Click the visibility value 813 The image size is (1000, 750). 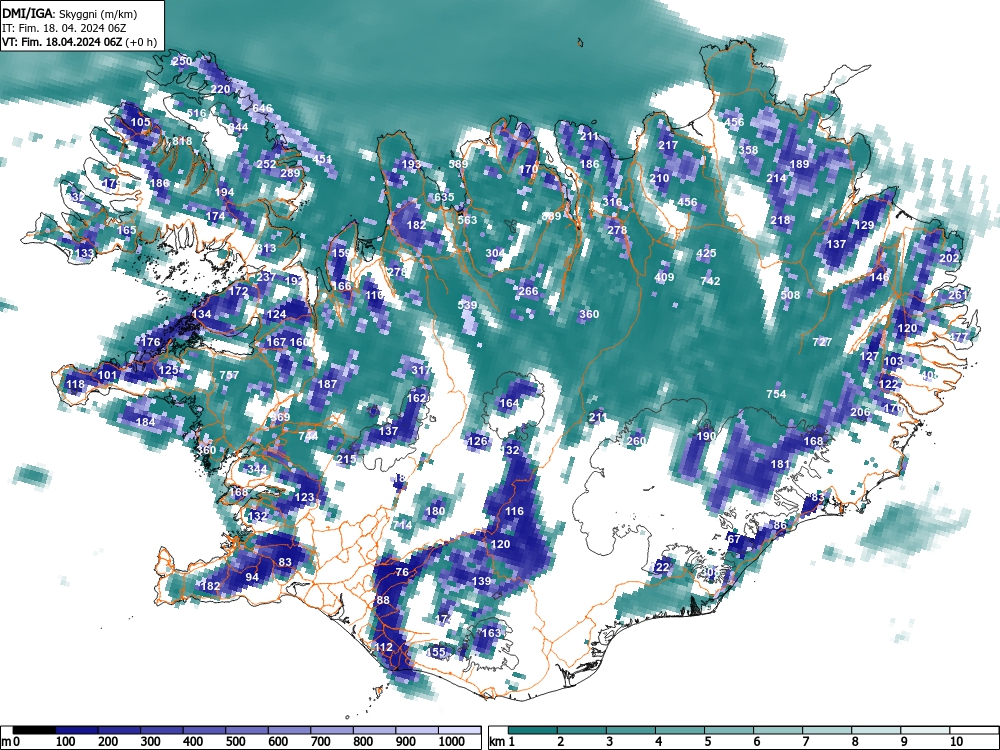coord(267,248)
